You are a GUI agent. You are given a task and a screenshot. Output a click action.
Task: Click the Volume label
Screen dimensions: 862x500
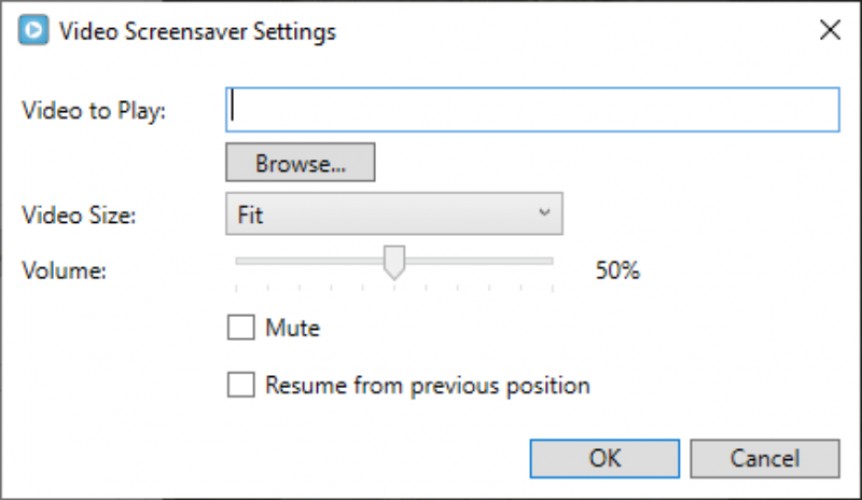pos(64,271)
